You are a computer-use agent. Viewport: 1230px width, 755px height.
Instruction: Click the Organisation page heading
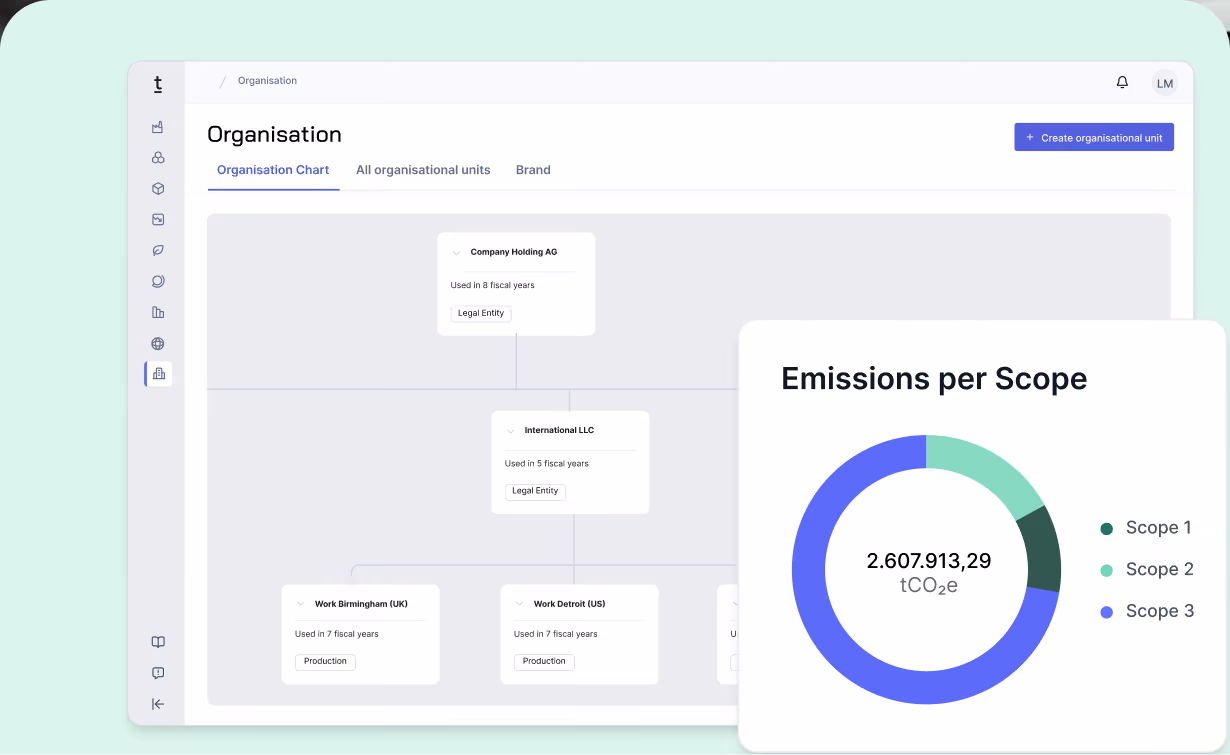click(274, 135)
